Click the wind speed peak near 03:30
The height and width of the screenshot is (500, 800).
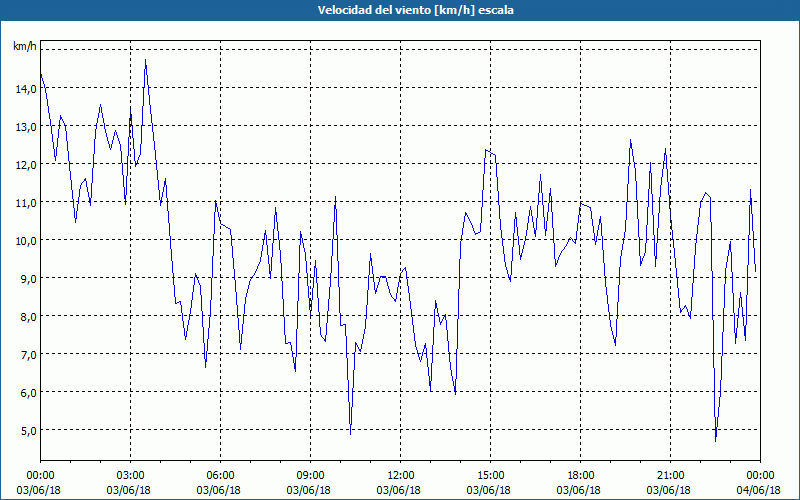(x=145, y=60)
